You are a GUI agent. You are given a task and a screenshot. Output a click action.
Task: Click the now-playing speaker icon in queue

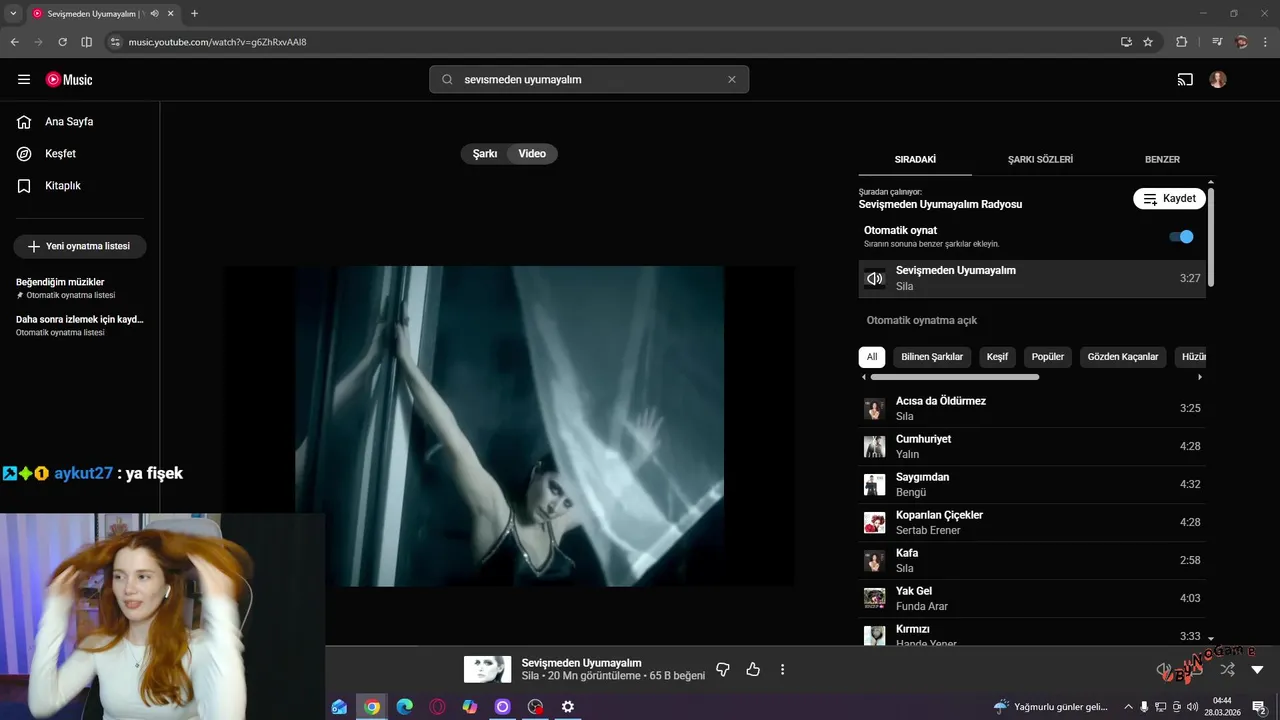[875, 279]
